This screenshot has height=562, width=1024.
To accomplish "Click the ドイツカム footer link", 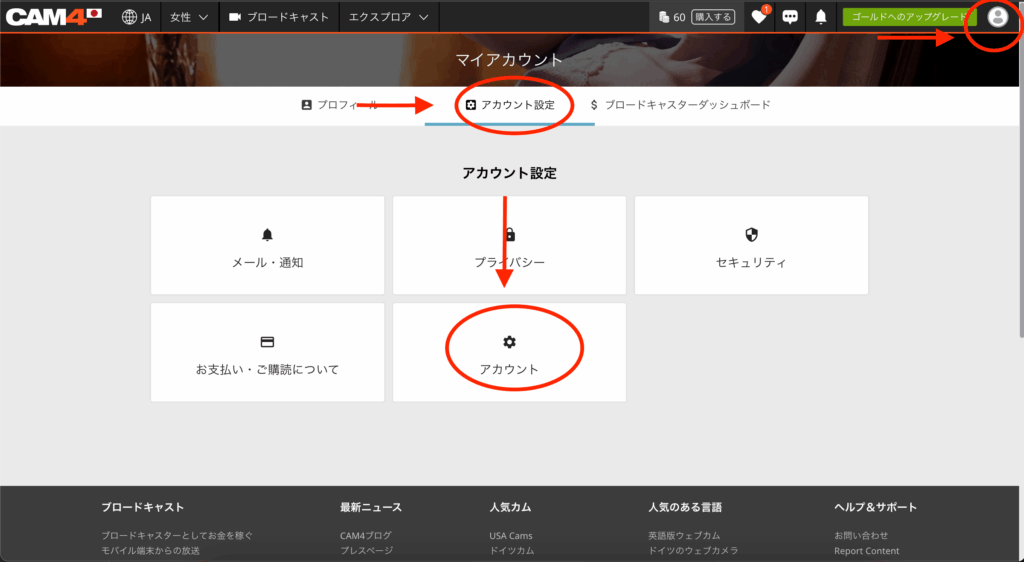I will [512, 550].
